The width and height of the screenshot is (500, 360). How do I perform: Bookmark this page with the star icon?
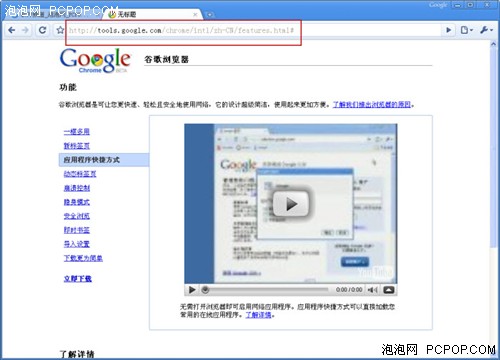[x=60, y=30]
